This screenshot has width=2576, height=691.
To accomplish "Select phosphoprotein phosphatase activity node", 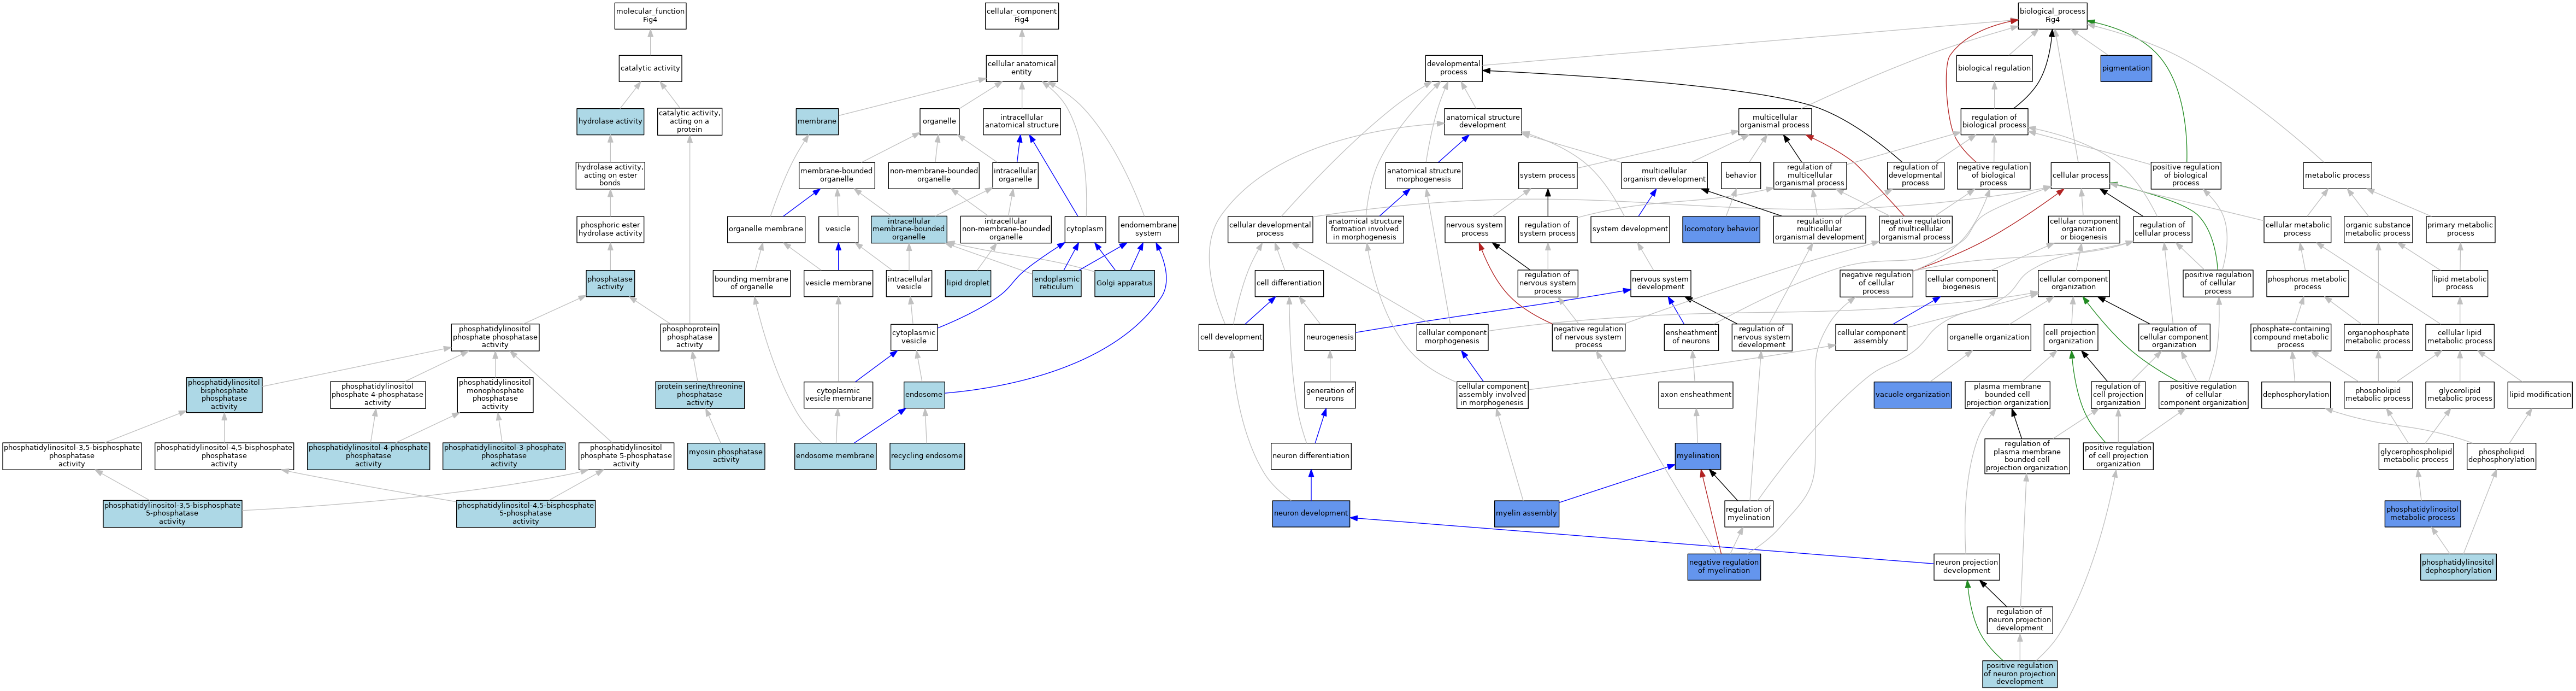I will 689,337.
